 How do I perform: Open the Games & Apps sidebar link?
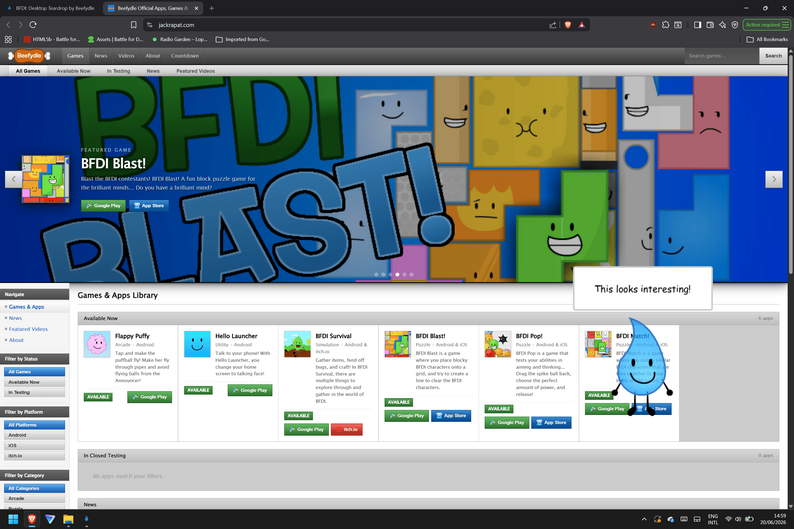coord(26,307)
